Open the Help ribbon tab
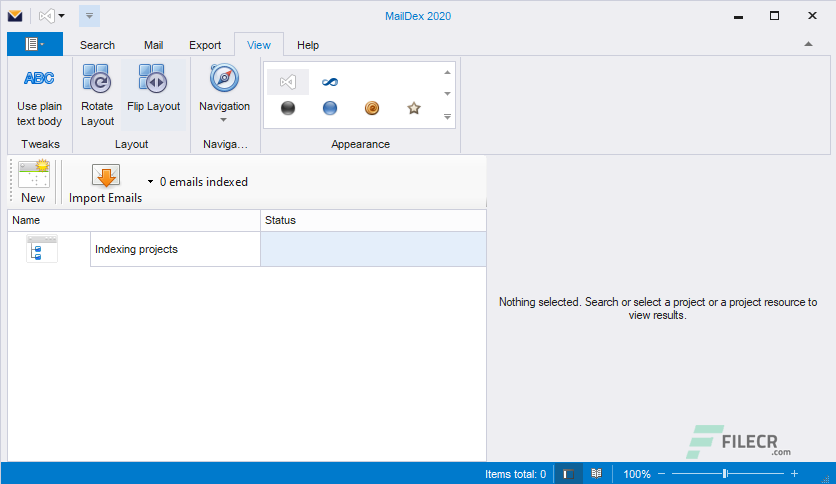The width and height of the screenshot is (836, 484). click(308, 45)
